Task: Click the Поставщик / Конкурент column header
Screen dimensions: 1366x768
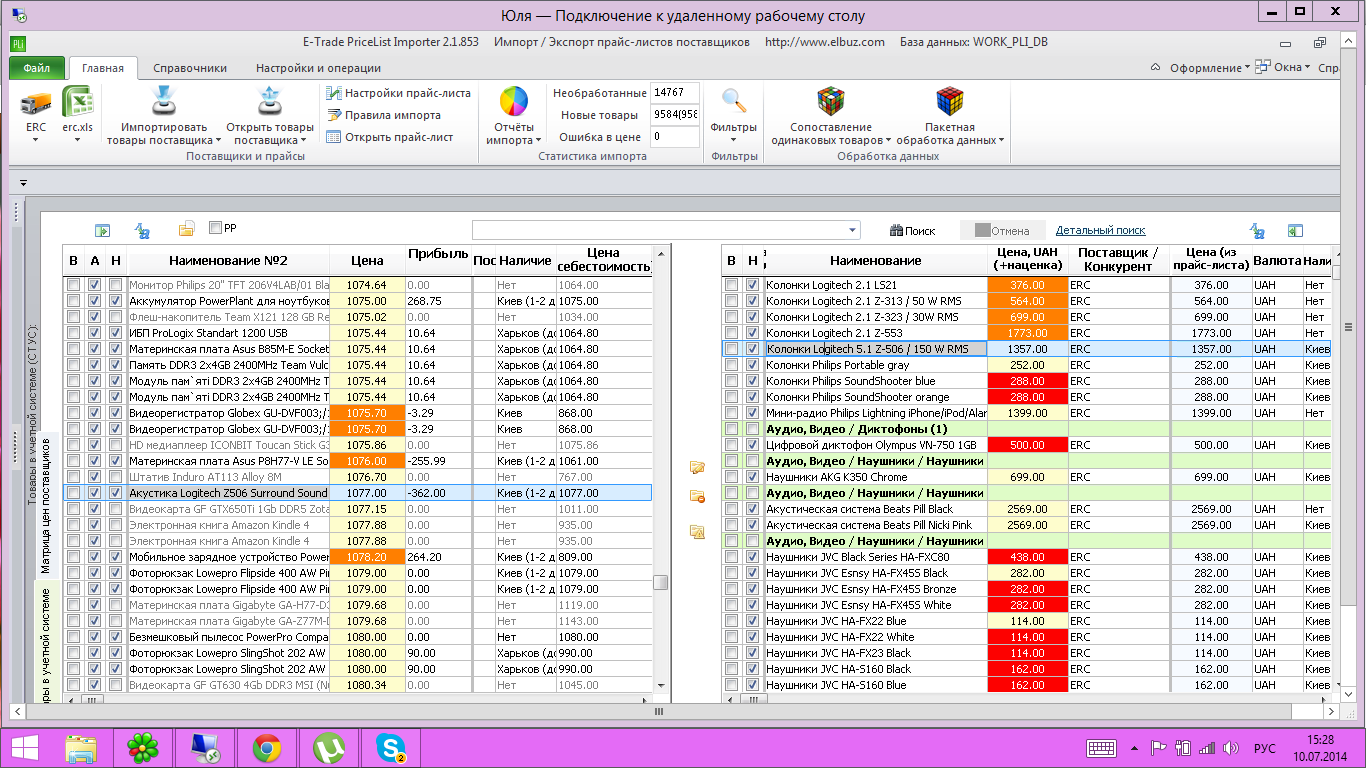Action: [x=1118, y=260]
